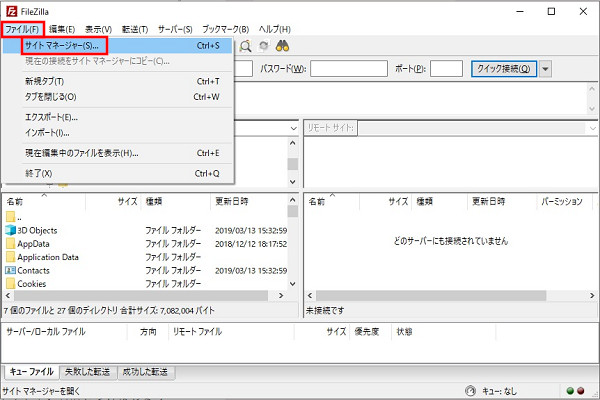The image size is (600, 400).
Task: Sort local files by サイズ column
Action: tap(113, 201)
